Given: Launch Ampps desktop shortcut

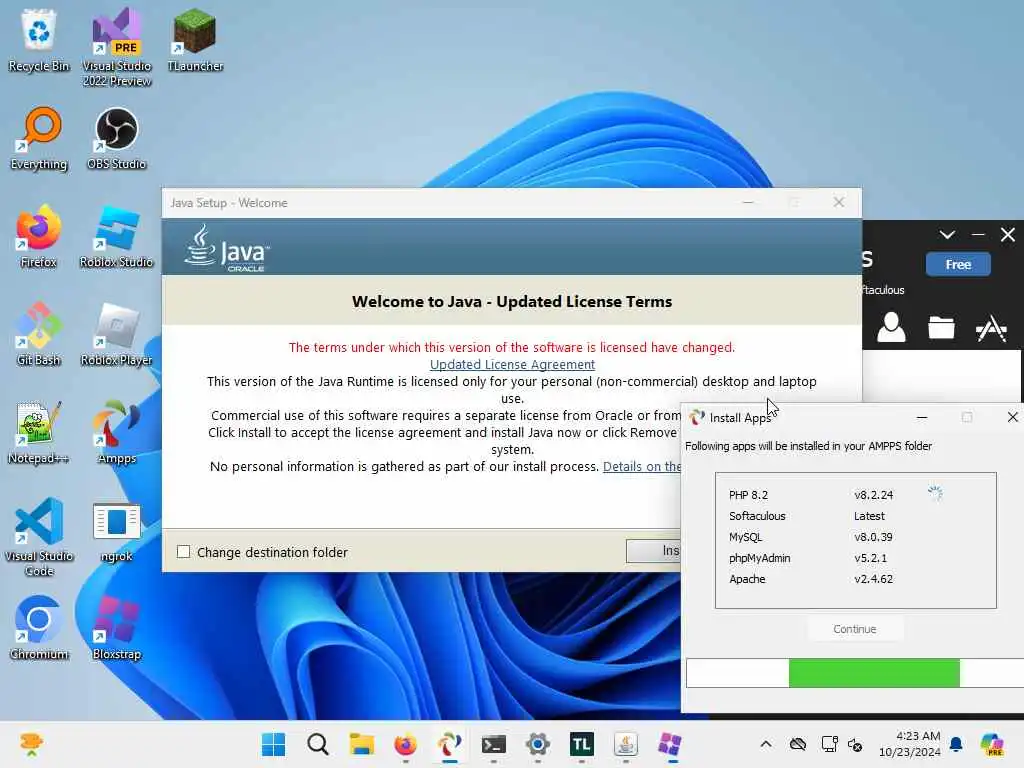Looking at the screenshot, I should (x=117, y=432).
